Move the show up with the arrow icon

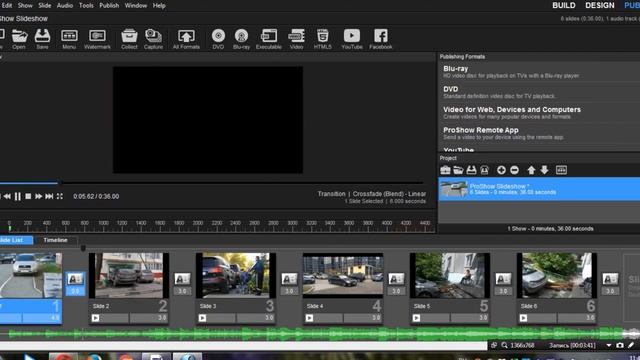531,170
